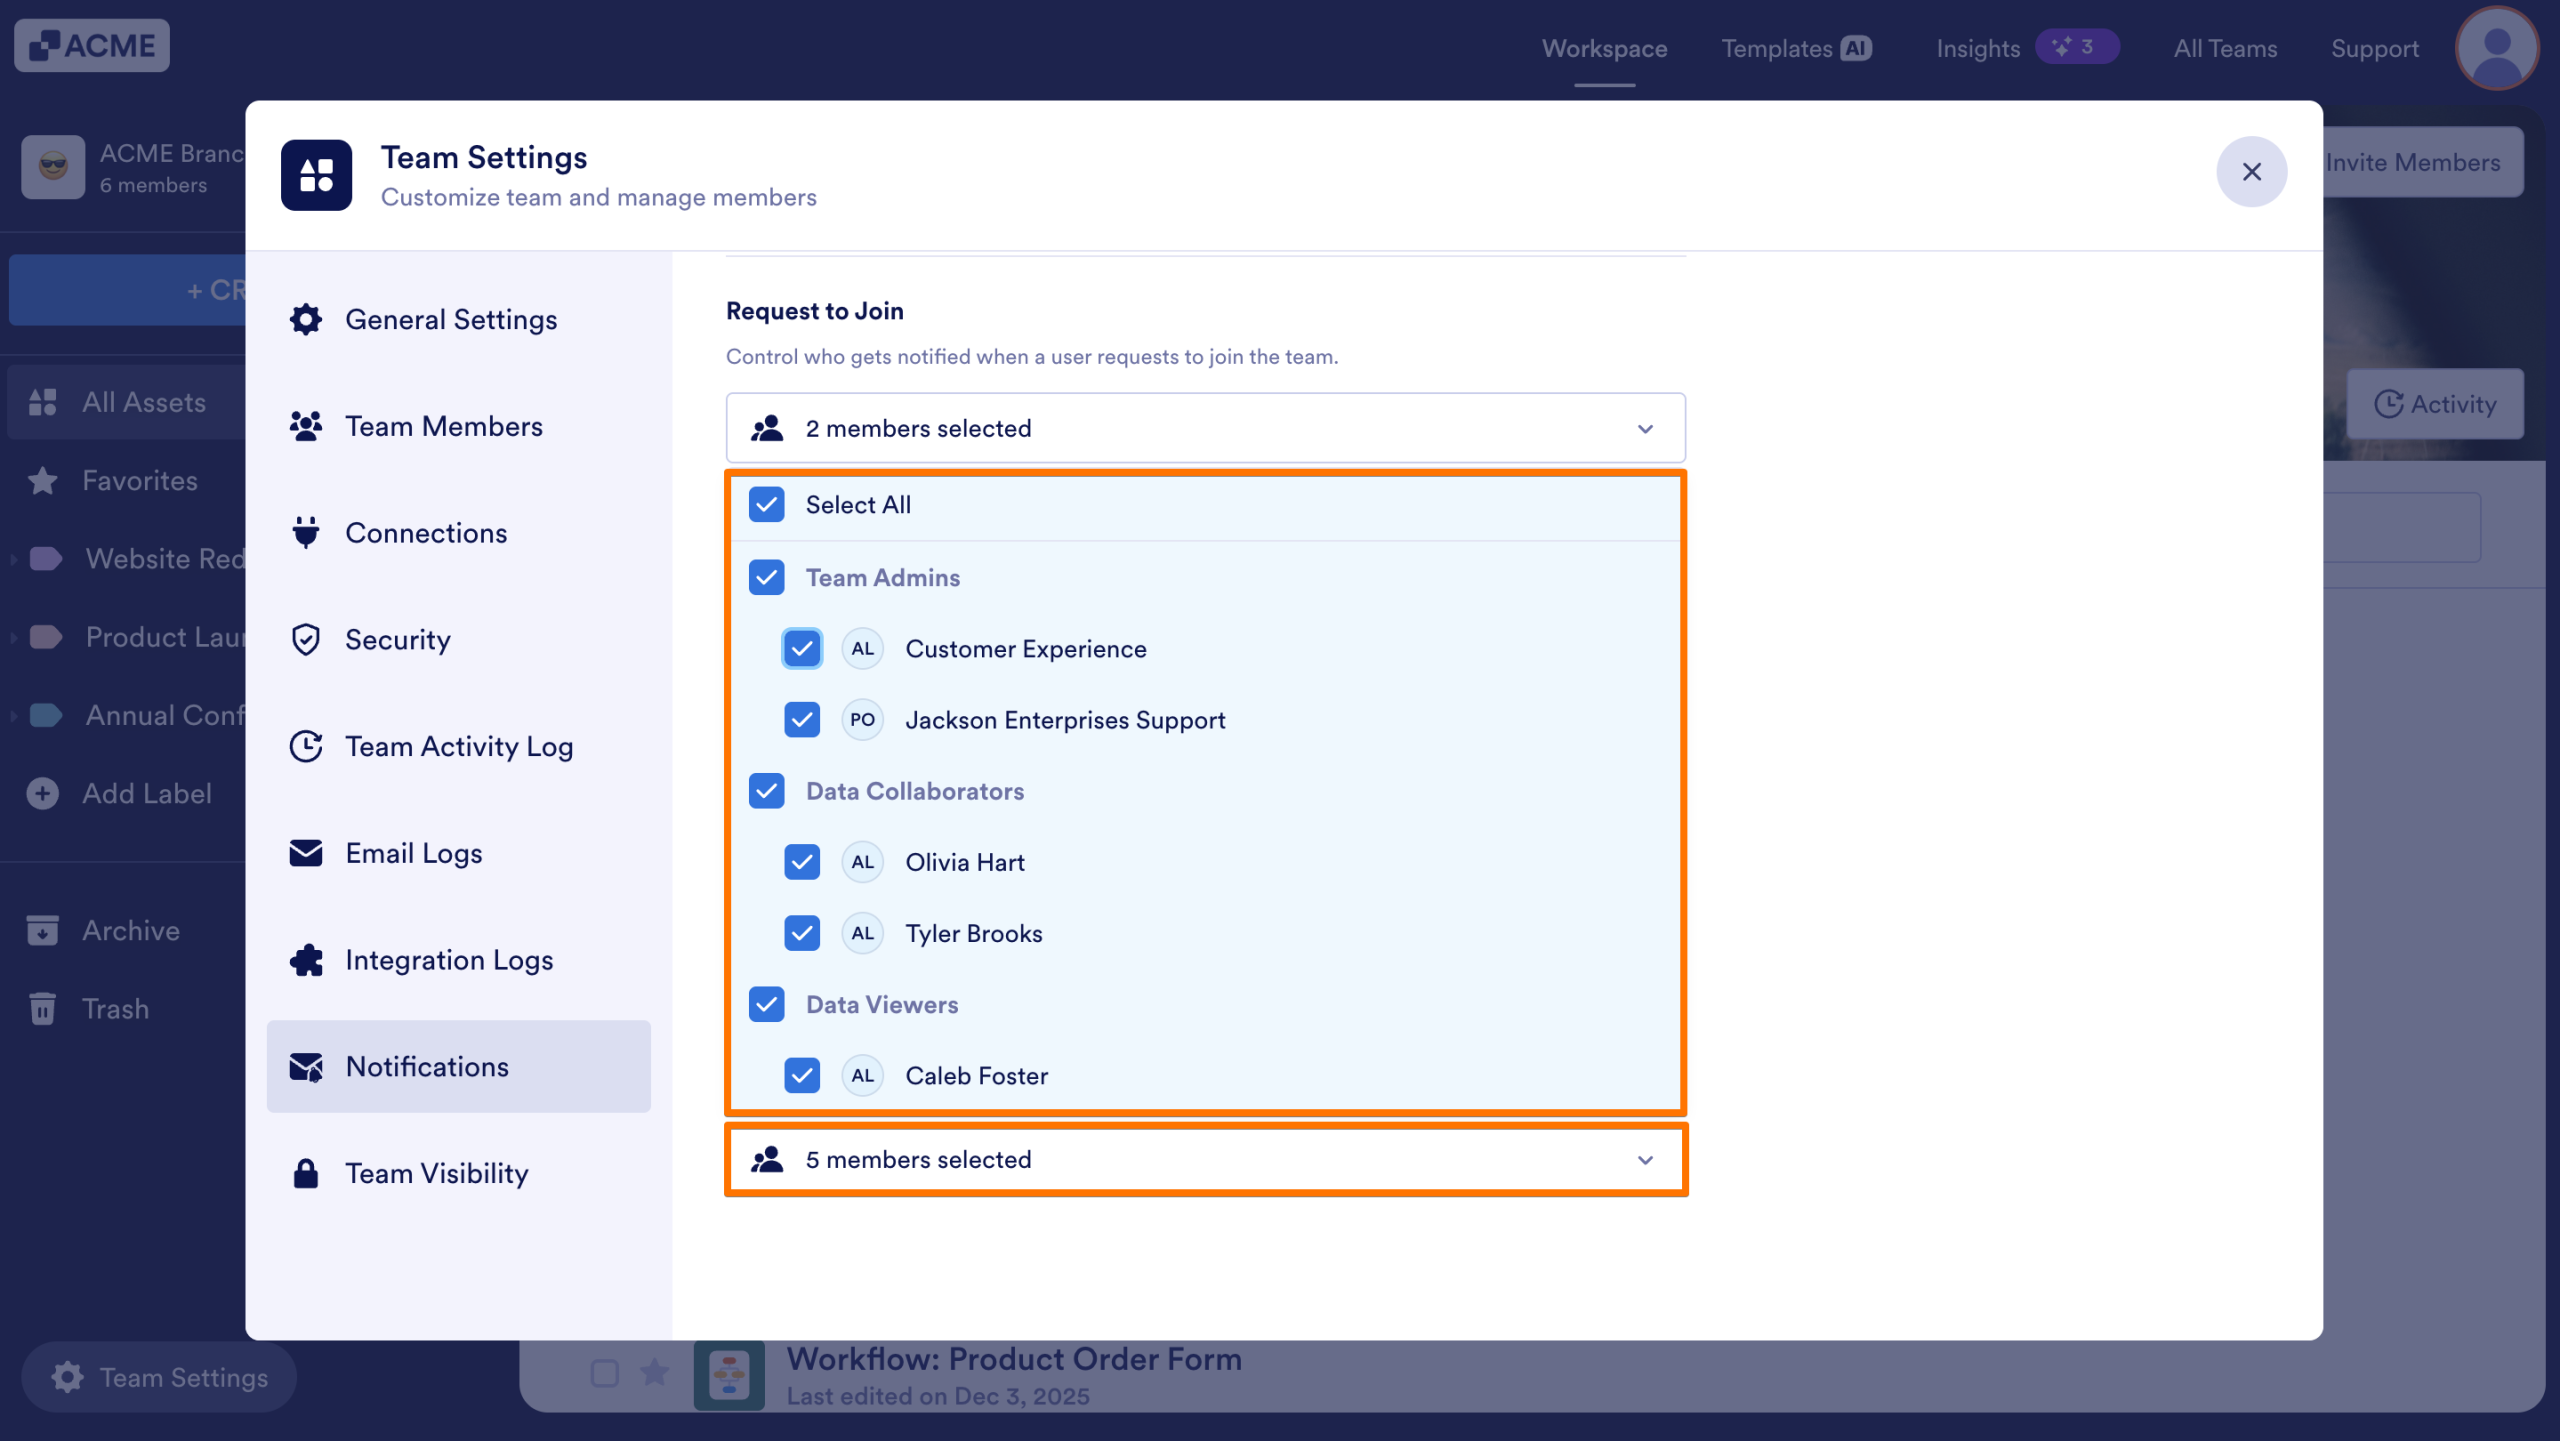
Task: Expand the Product Launch label arrow
Action: pyautogui.click(x=14, y=637)
